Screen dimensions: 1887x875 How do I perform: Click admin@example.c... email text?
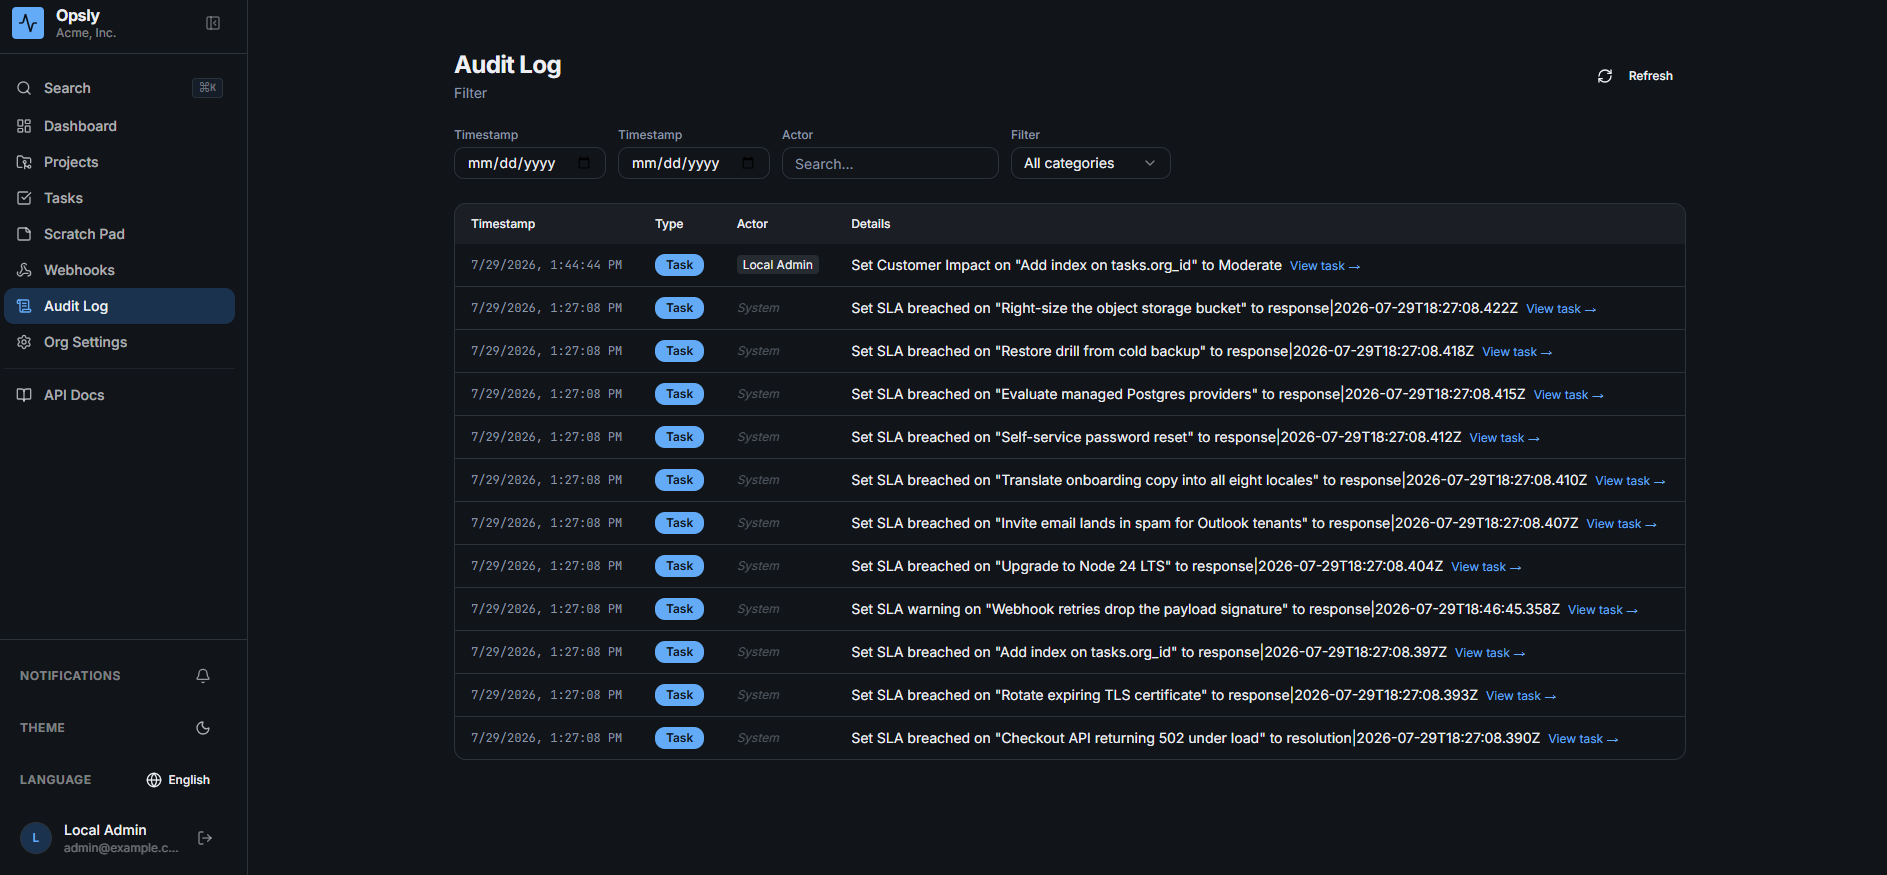pyautogui.click(x=121, y=848)
